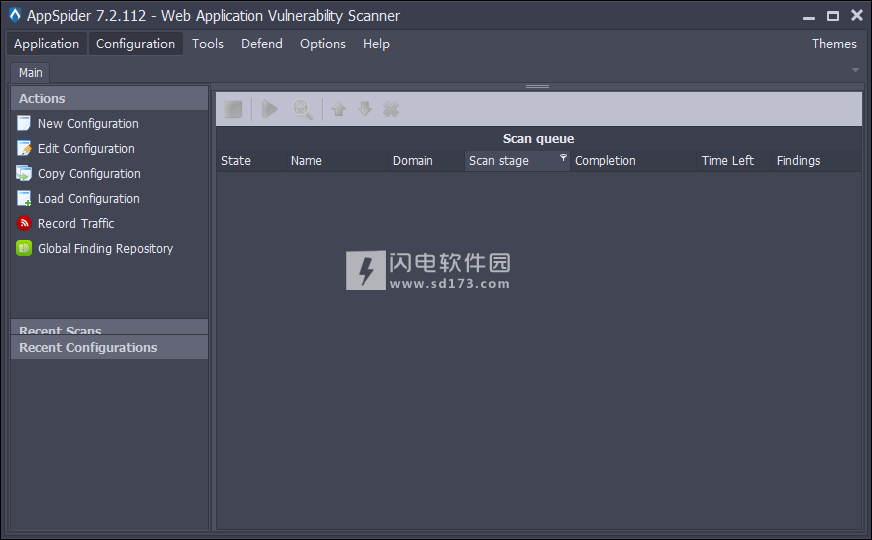Click the Record Traffic link
Viewport: 872px width, 540px height.
76,224
